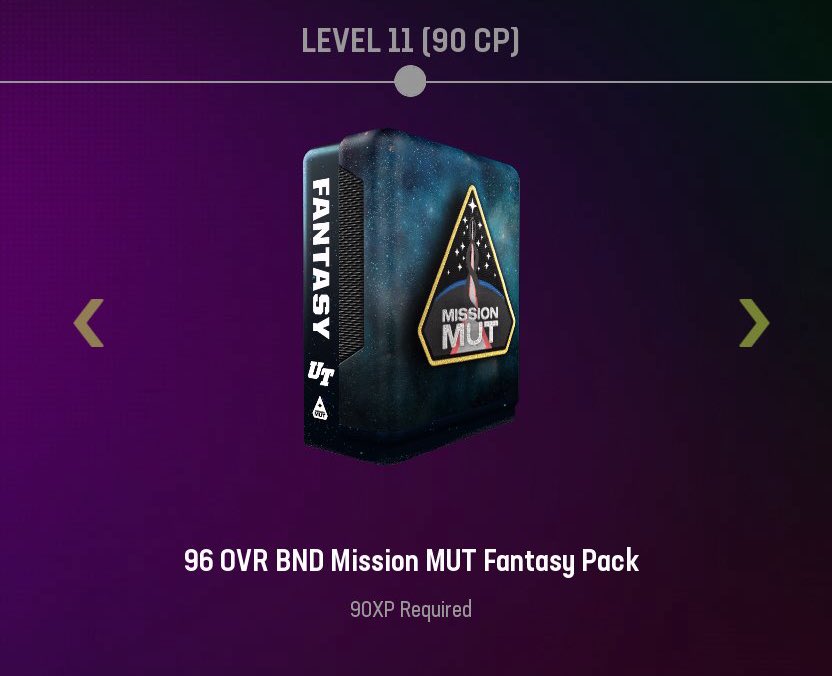Click progress track right of the marker
The image size is (832, 676).
(x=629, y=82)
